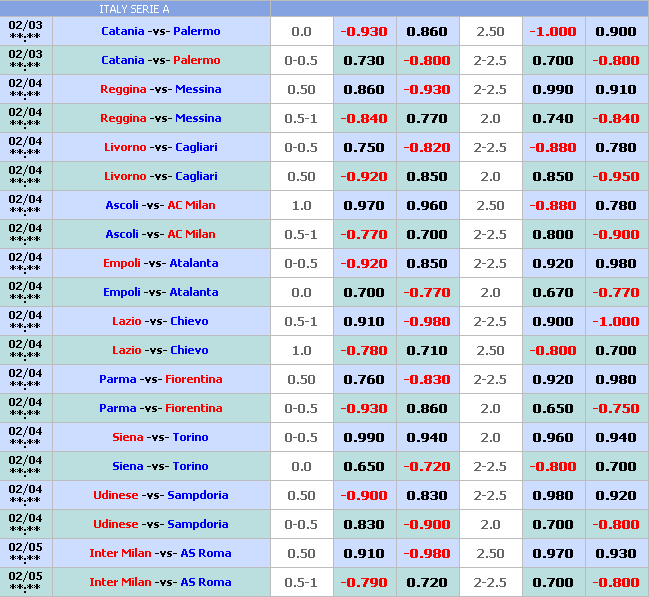This screenshot has width=649, height=597.
Task: Open Siena vs Torino row with 0.0 handicap
Action: pos(160,466)
